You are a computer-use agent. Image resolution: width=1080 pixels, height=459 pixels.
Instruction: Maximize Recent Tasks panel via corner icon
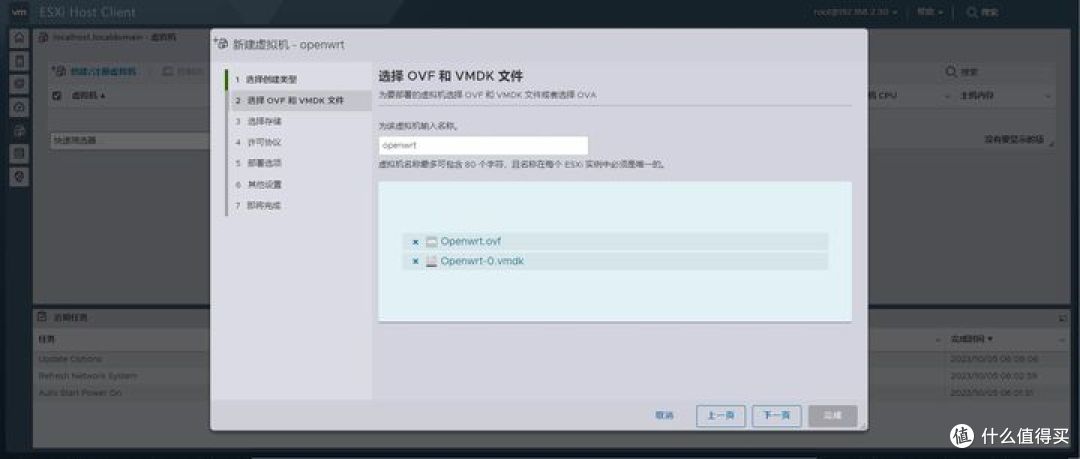pos(1062,318)
